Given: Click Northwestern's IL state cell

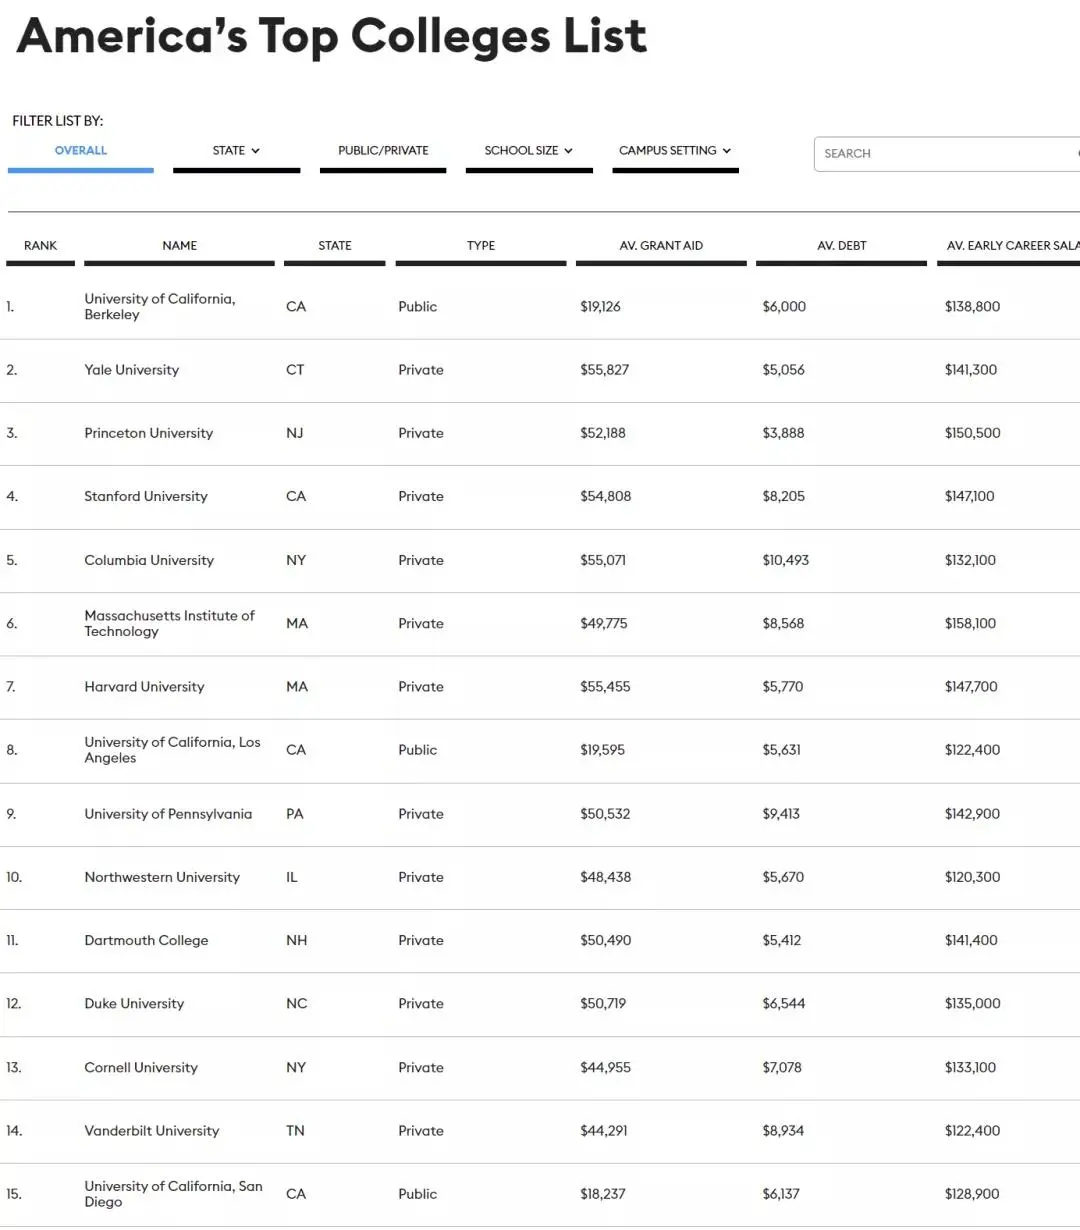Looking at the screenshot, I should (292, 877).
